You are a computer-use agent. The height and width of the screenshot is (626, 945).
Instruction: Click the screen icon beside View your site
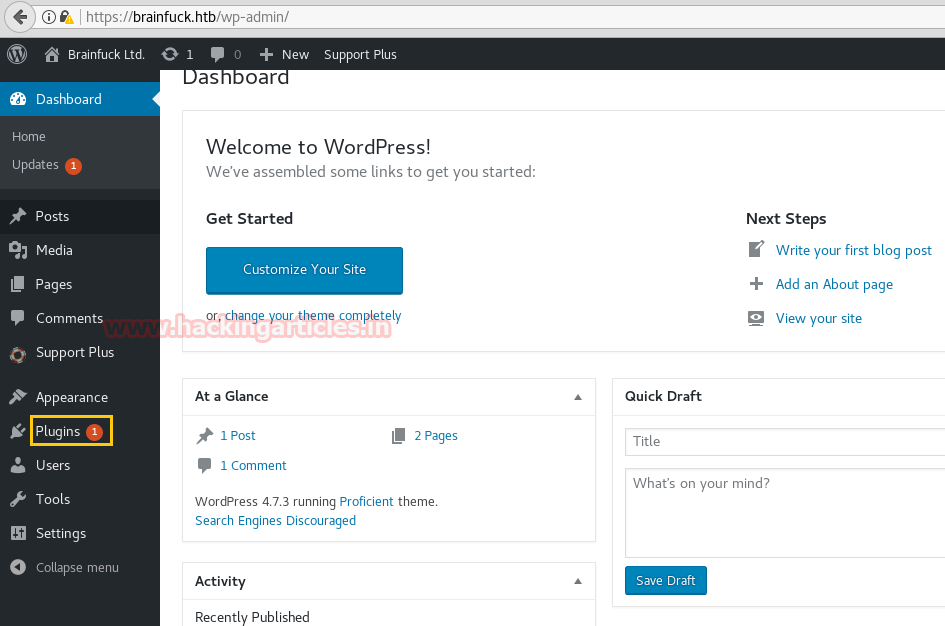pyautogui.click(x=756, y=318)
